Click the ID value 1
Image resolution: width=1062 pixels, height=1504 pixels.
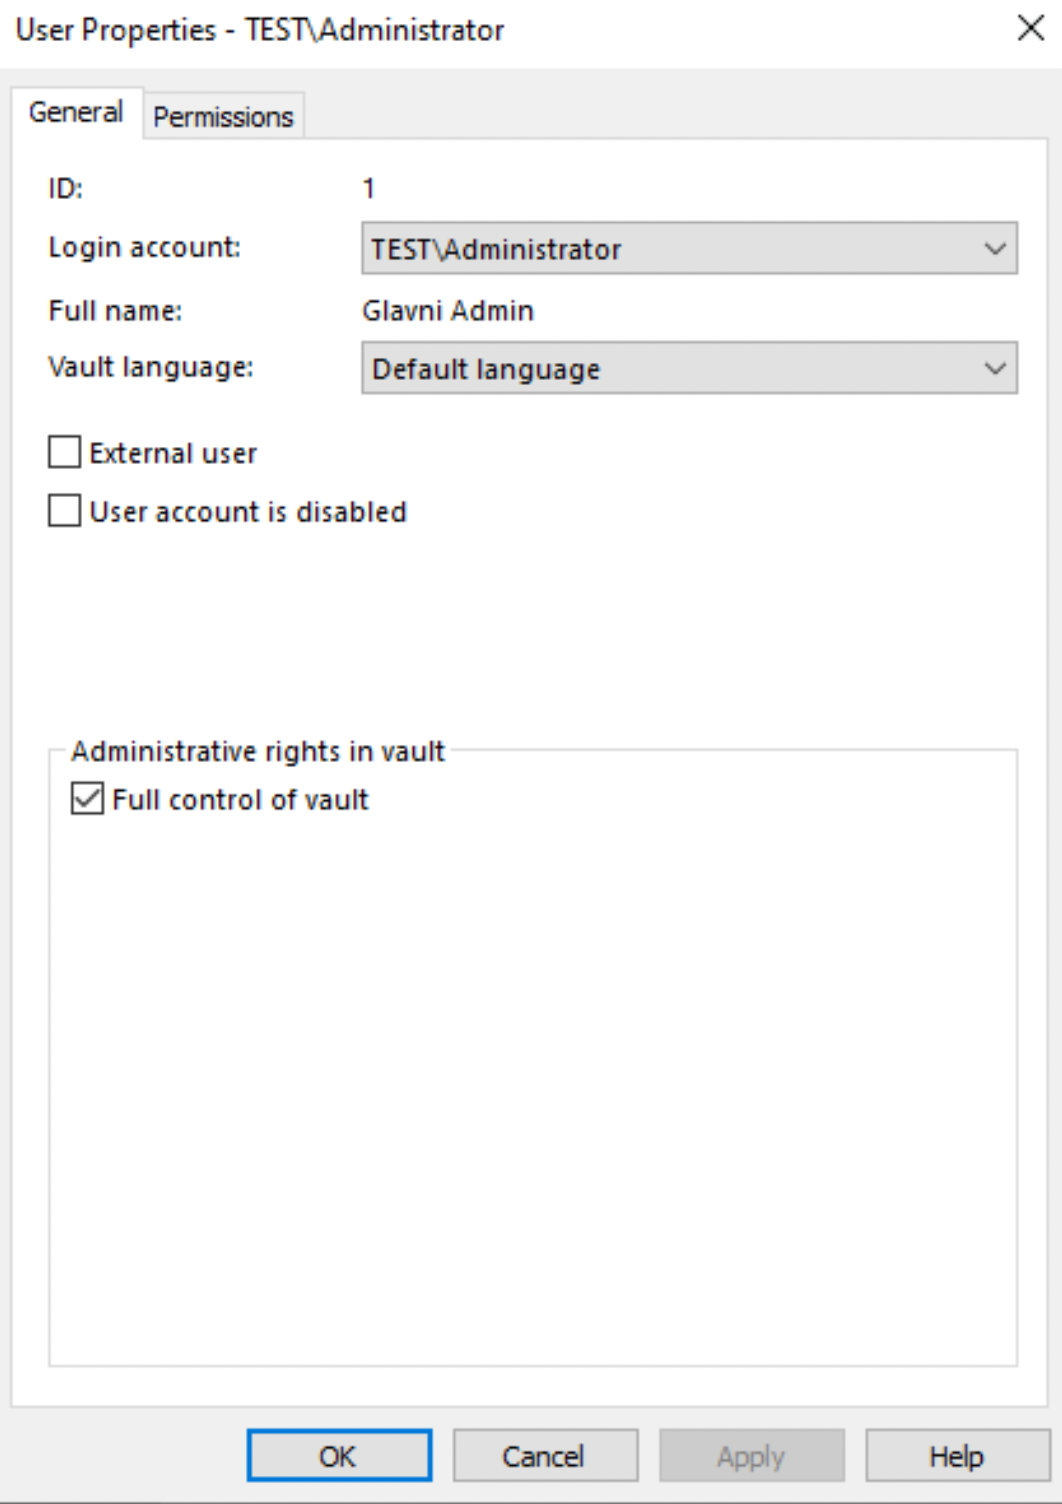click(x=368, y=188)
